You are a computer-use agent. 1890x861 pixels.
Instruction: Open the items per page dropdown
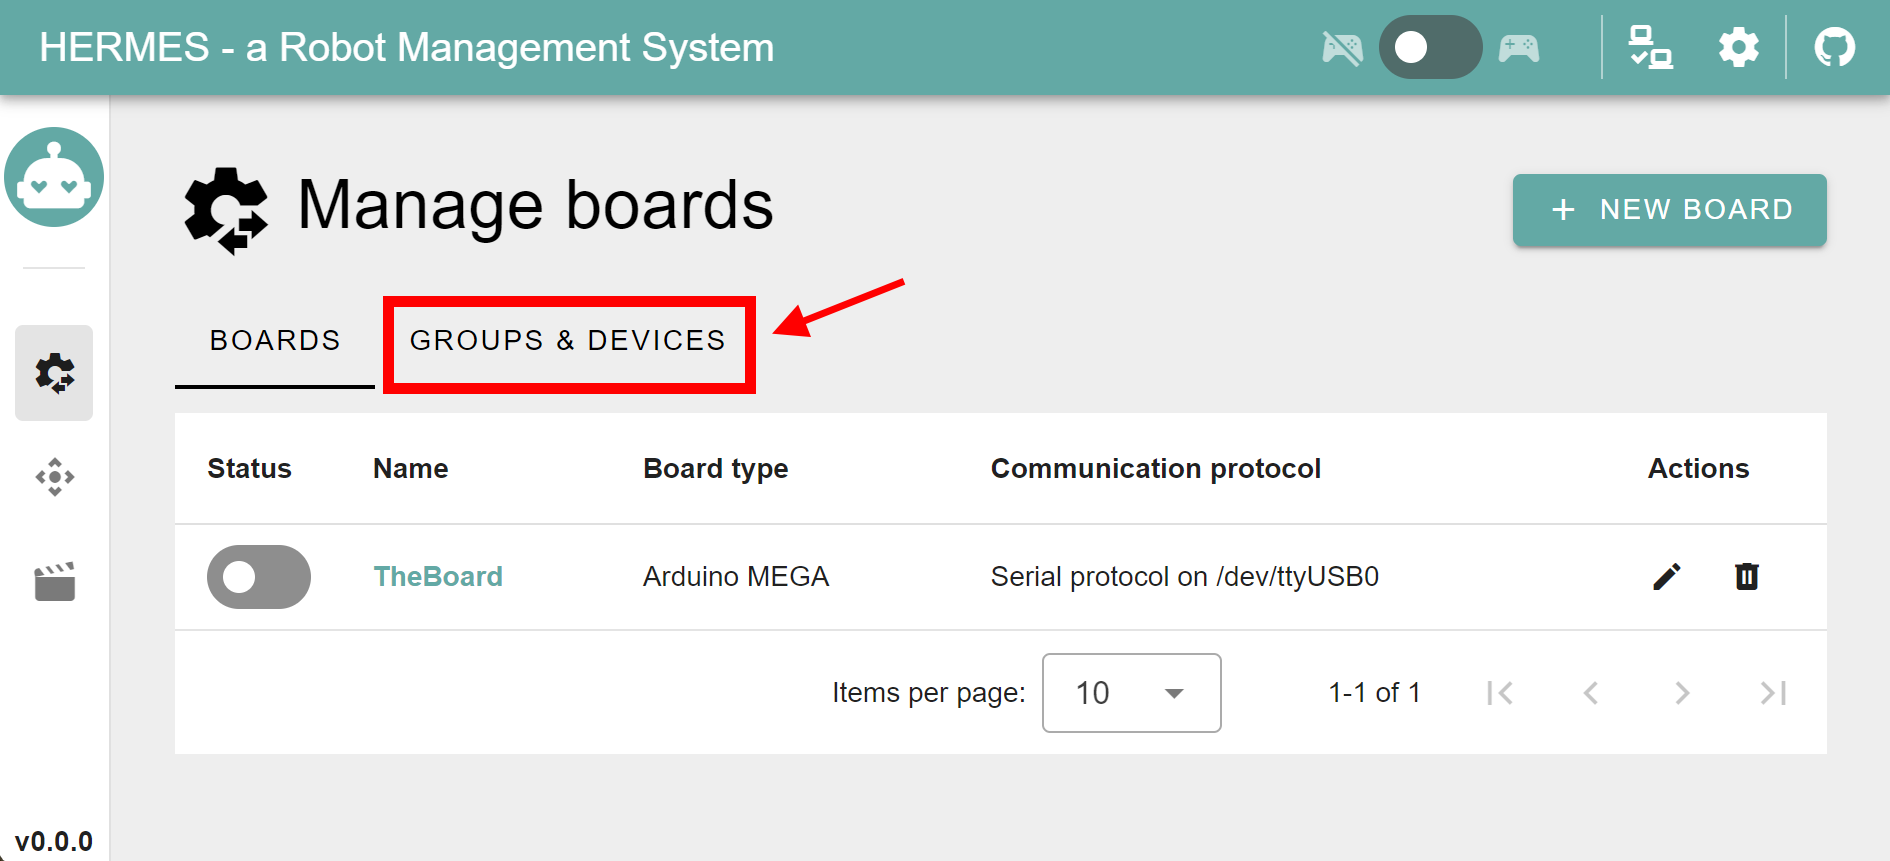(1131, 693)
